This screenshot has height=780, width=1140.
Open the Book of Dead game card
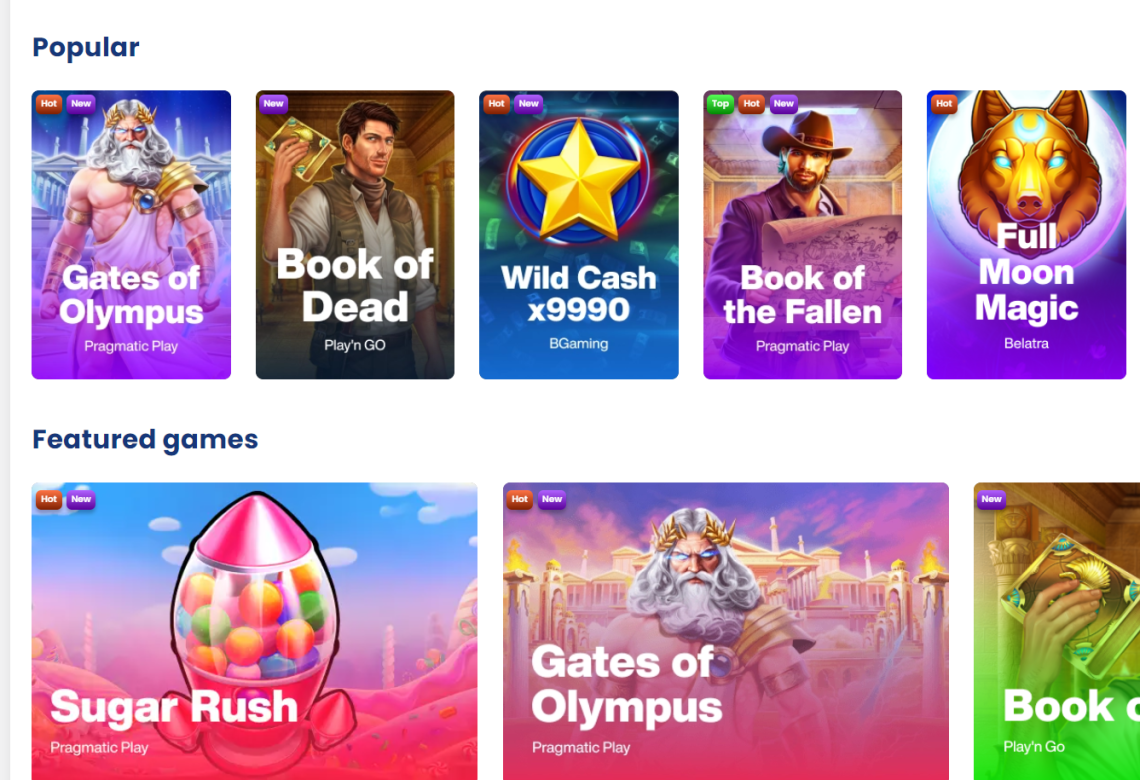(355, 234)
